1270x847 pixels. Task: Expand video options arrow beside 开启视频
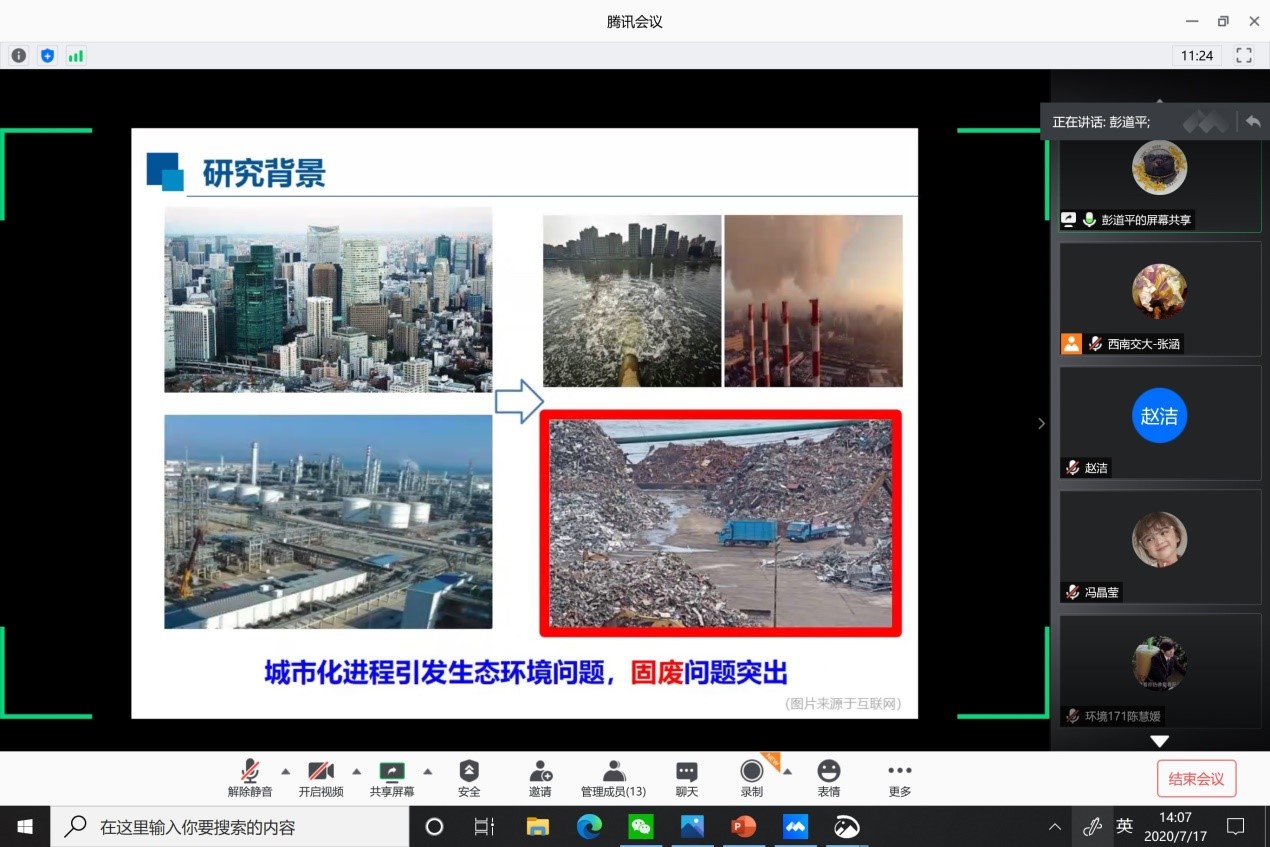click(x=356, y=771)
